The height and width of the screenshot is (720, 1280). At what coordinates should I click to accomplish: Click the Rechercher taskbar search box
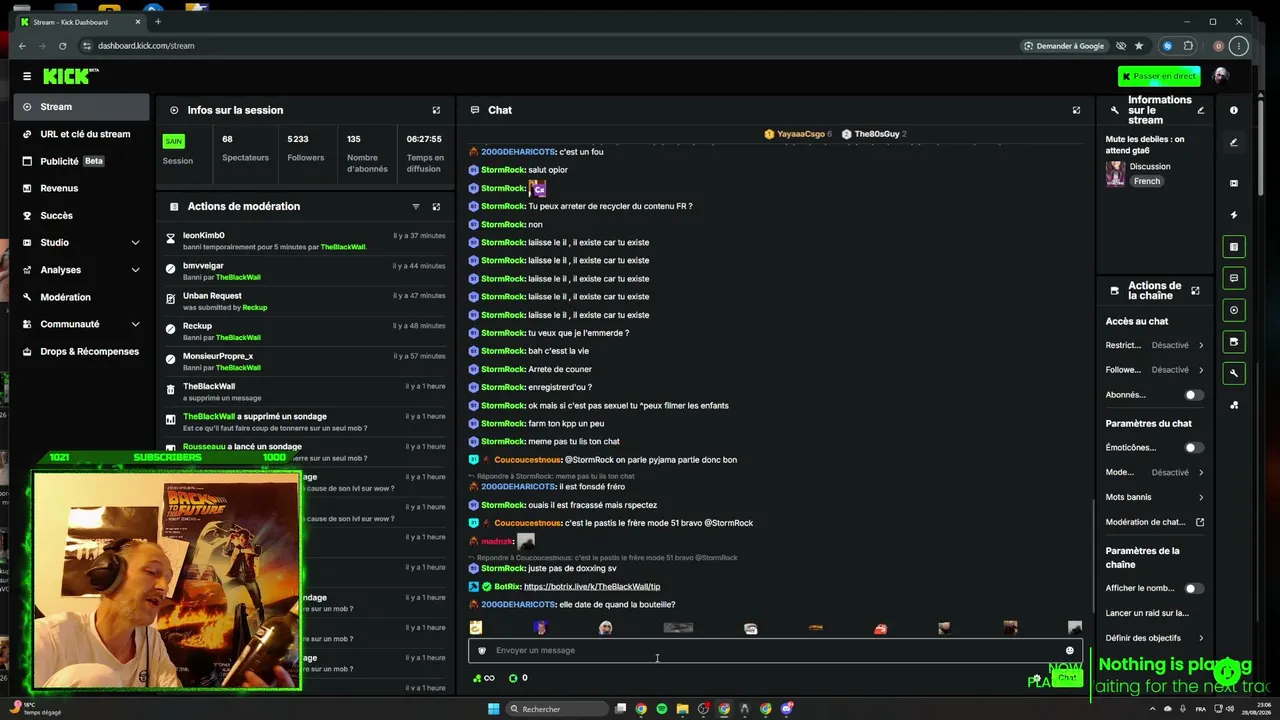556,709
